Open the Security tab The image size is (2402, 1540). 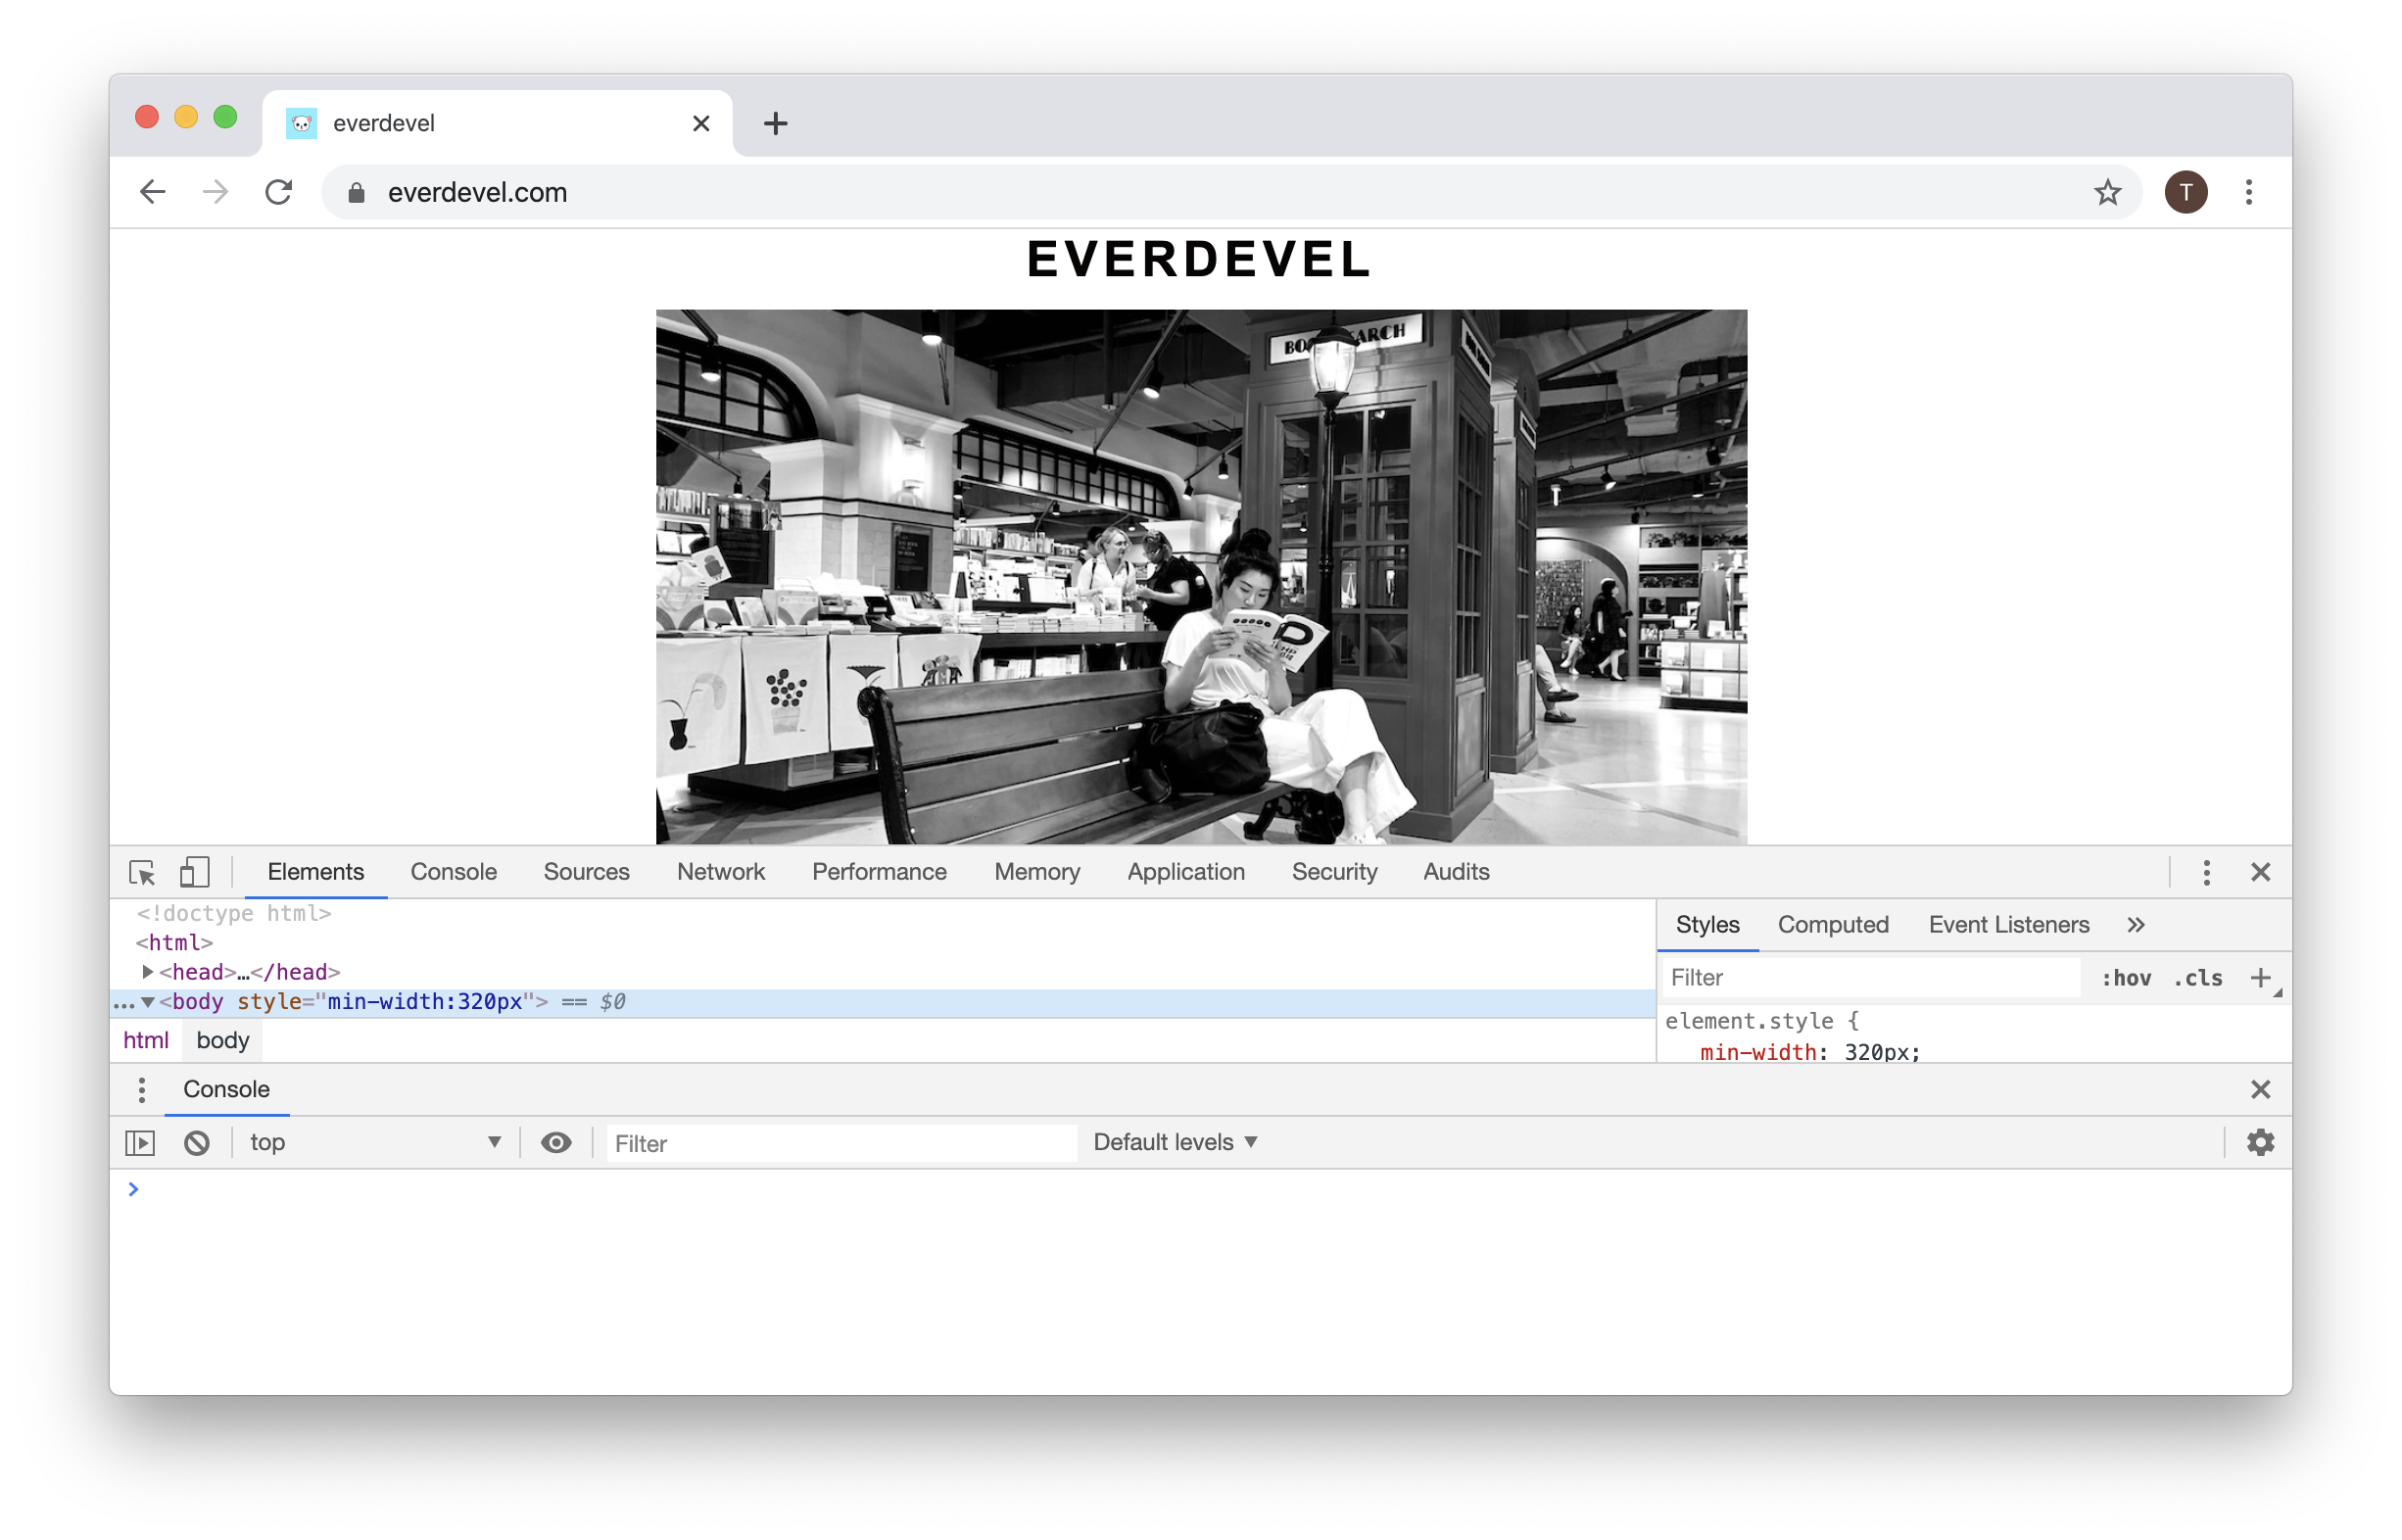(x=1334, y=872)
